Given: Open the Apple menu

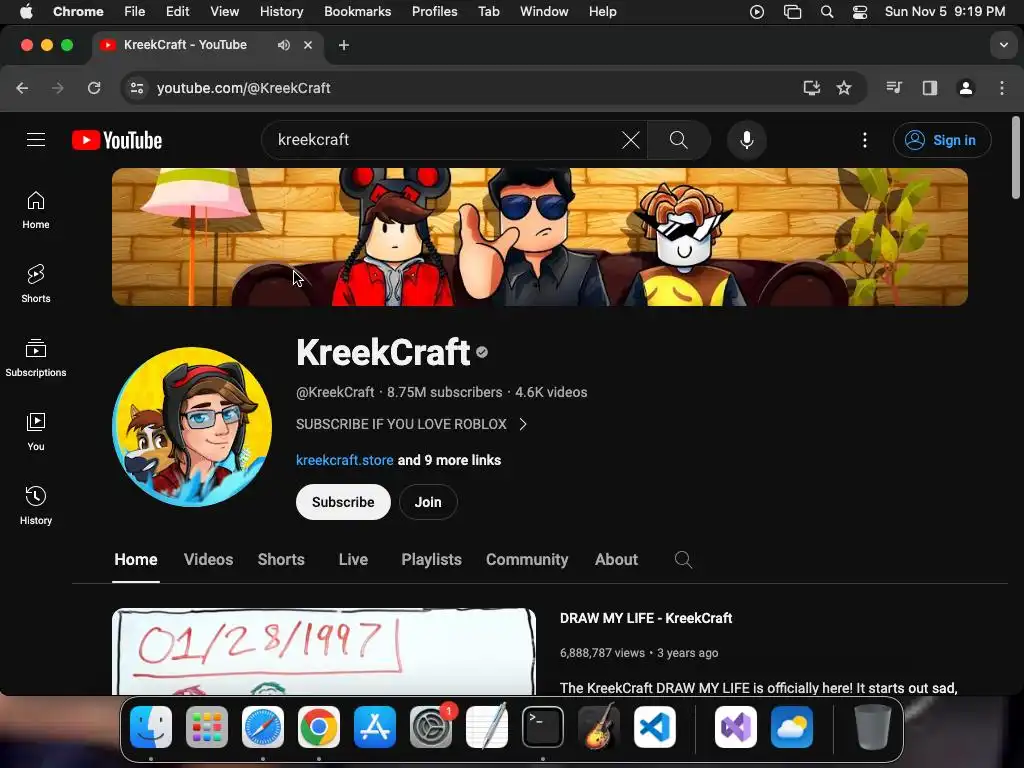Looking at the screenshot, I should pyautogui.click(x=26, y=12).
